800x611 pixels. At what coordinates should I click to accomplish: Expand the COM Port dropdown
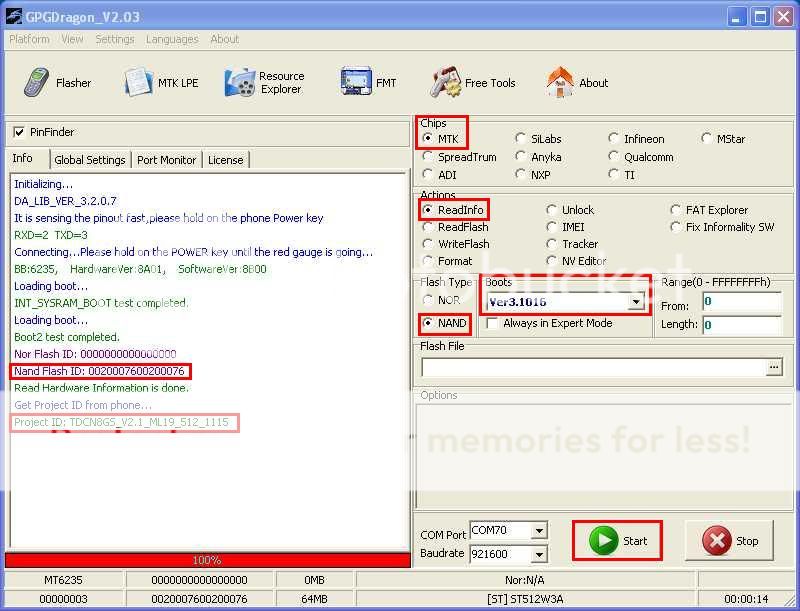click(539, 531)
